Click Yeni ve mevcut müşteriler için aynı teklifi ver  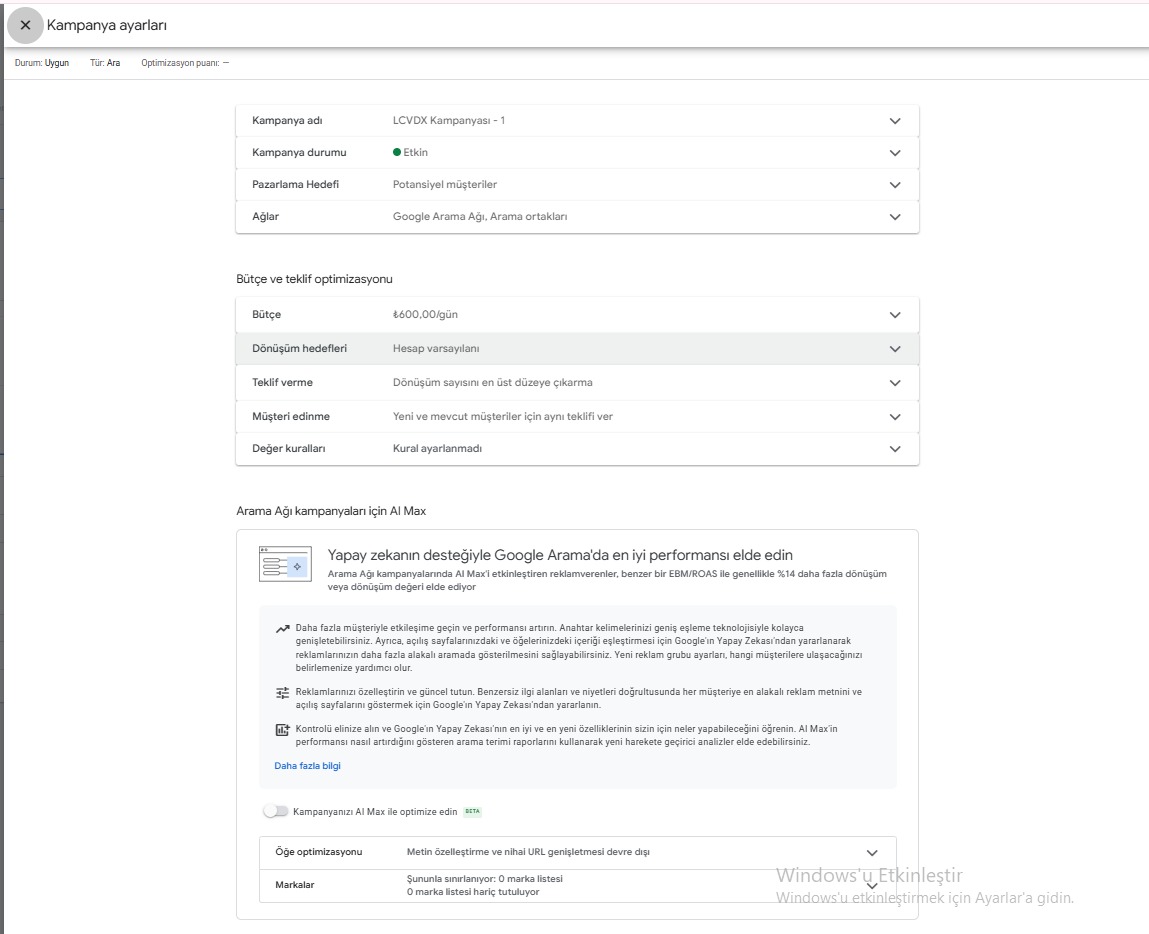(x=503, y=416)
